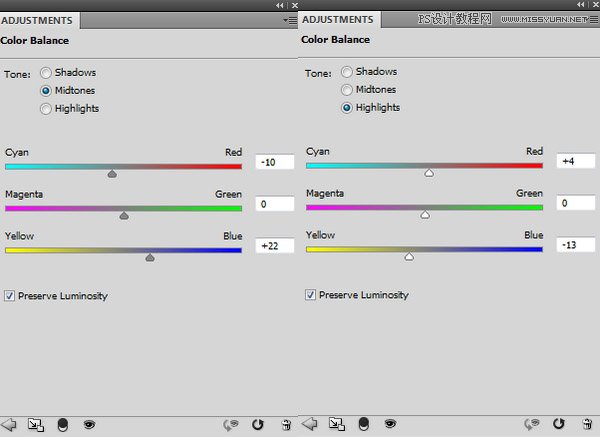The height and width of the screenshot is (438, 600).
Task: Click the clip to layer icon in left panel
Action: tap(37, 424)
